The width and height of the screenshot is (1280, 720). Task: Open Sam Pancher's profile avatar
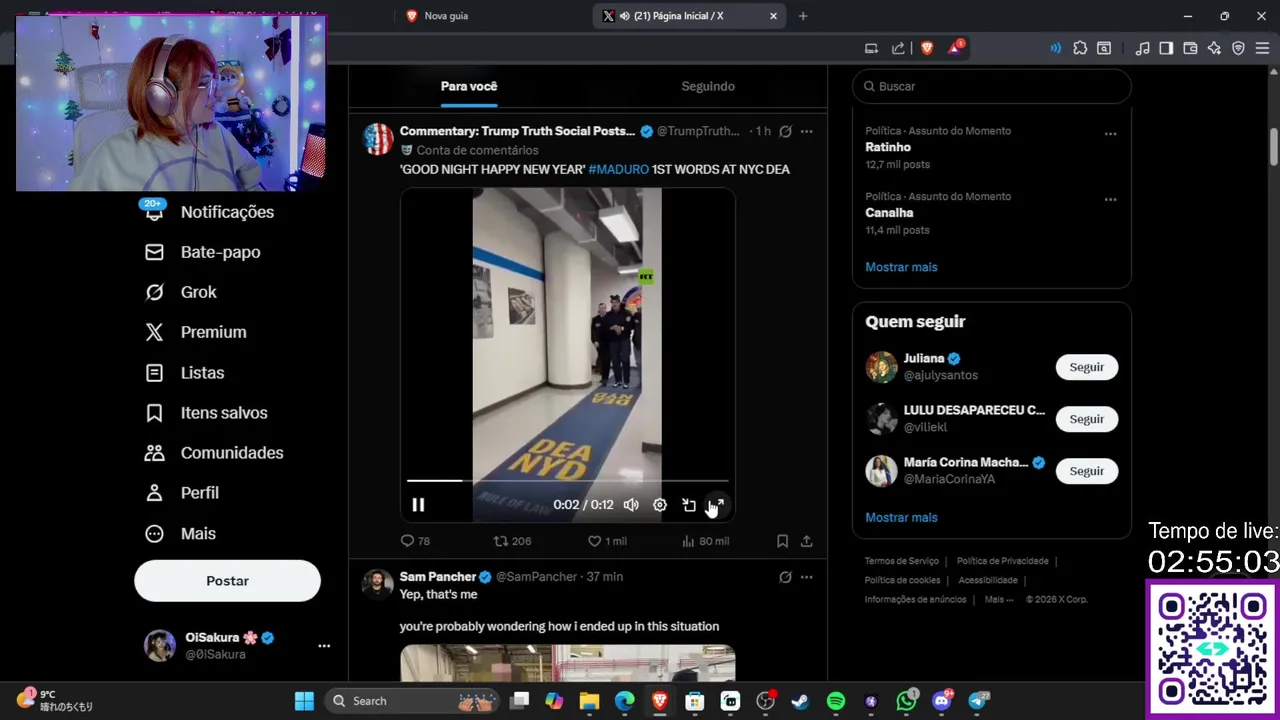(x=378, y=584)
